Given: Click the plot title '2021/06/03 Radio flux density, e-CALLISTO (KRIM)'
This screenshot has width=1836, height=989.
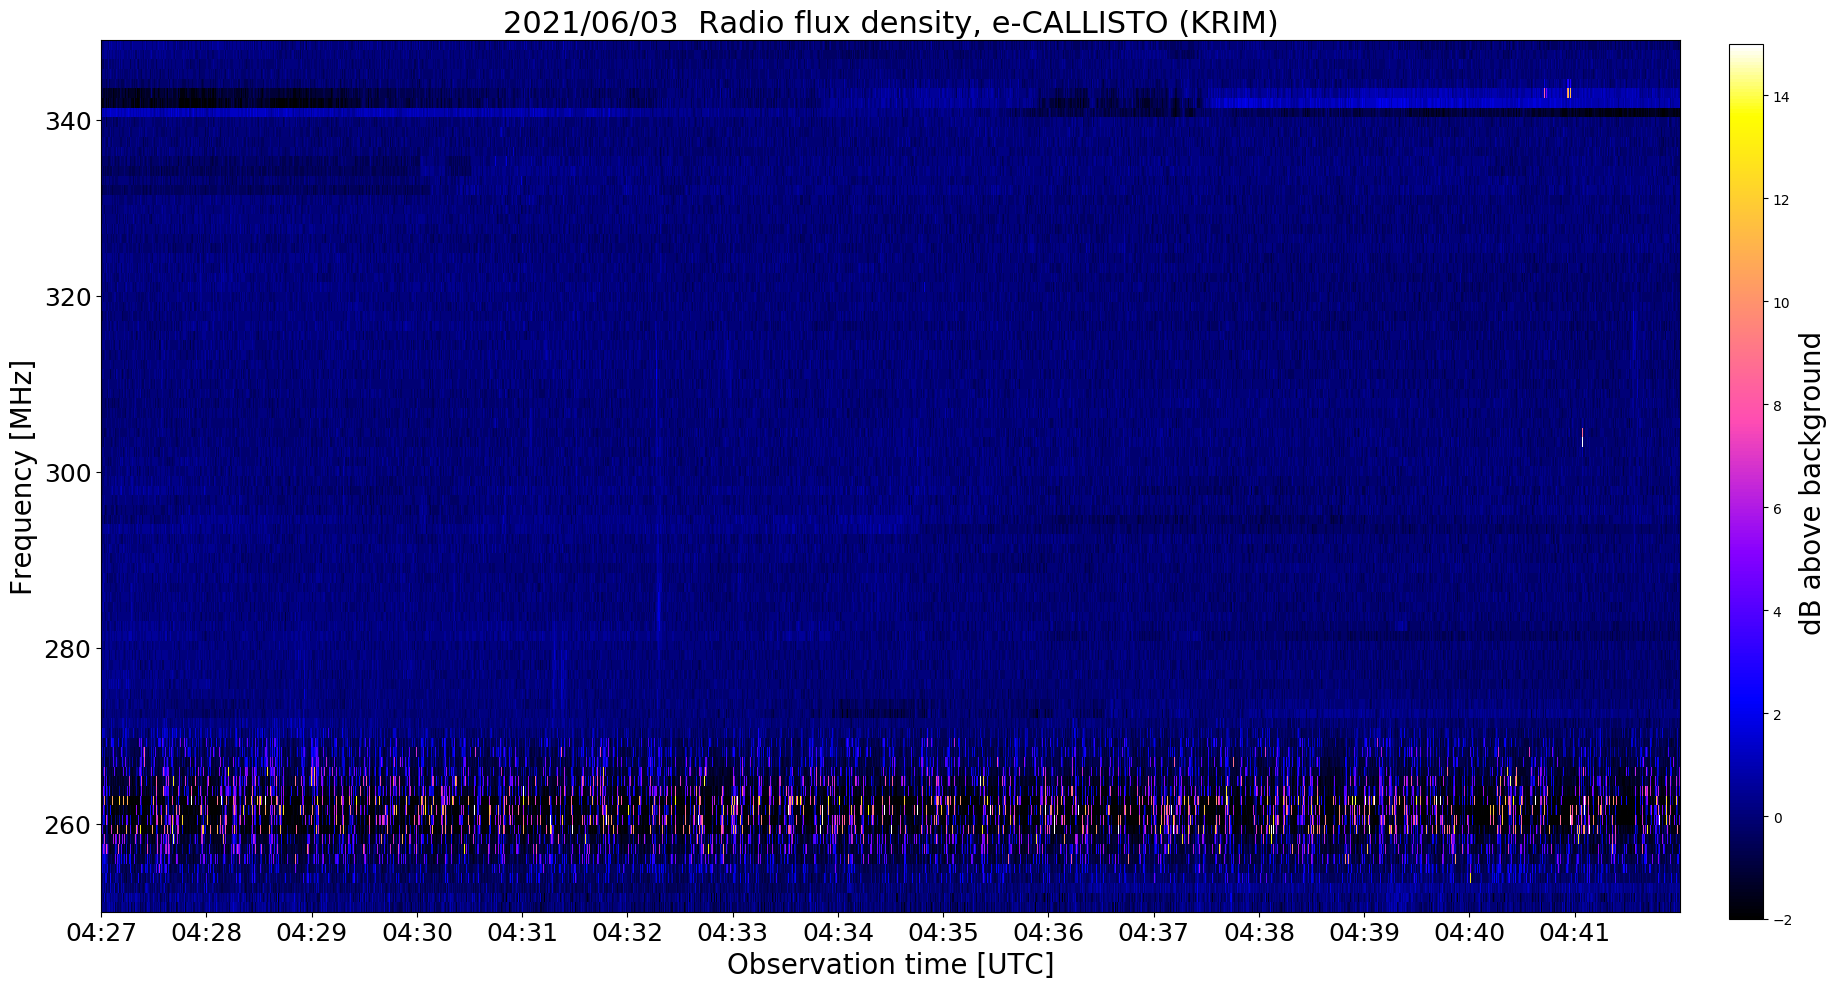Looking at the screenshot, I should (890, 22).
